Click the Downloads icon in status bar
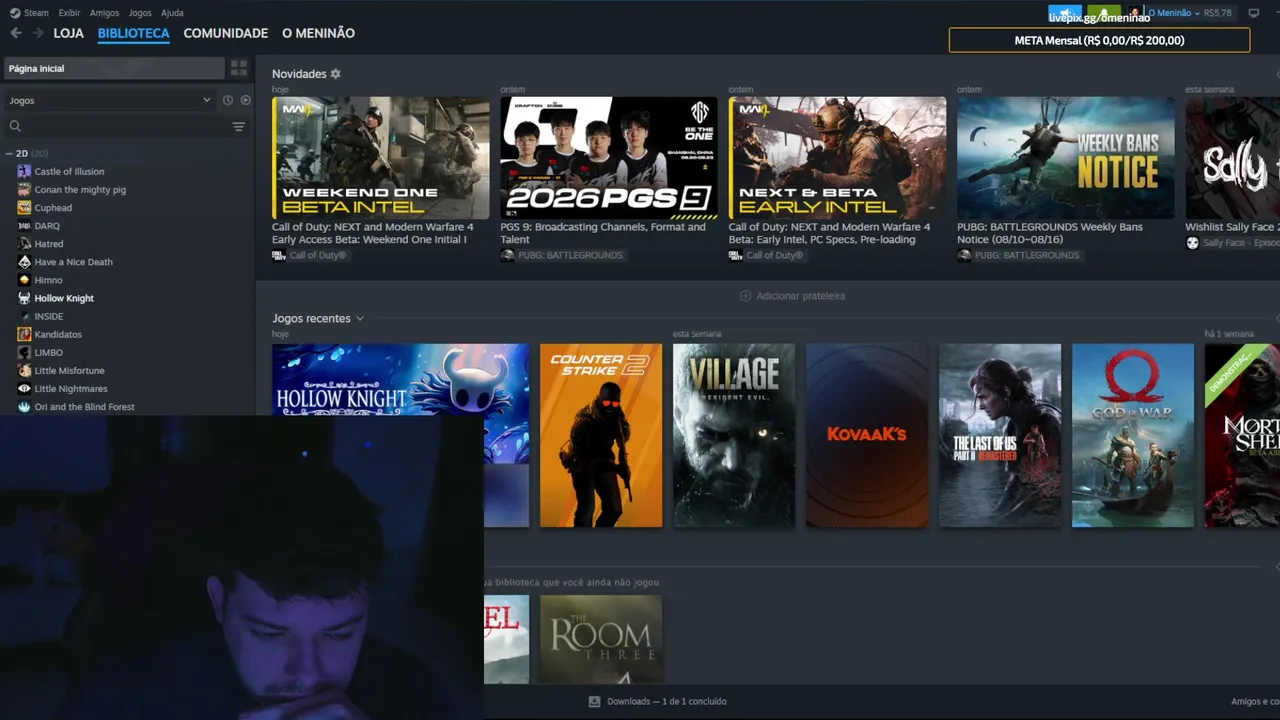1280x720 pixels. (x=594, y=702)
